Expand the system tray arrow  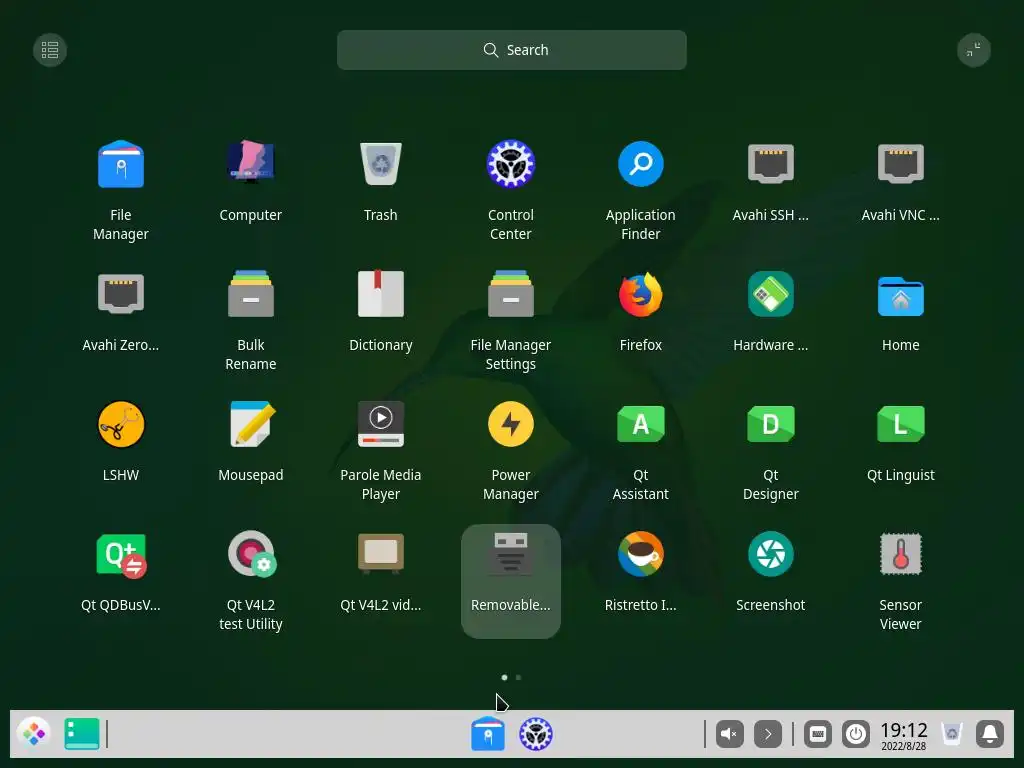pos(768,734)
